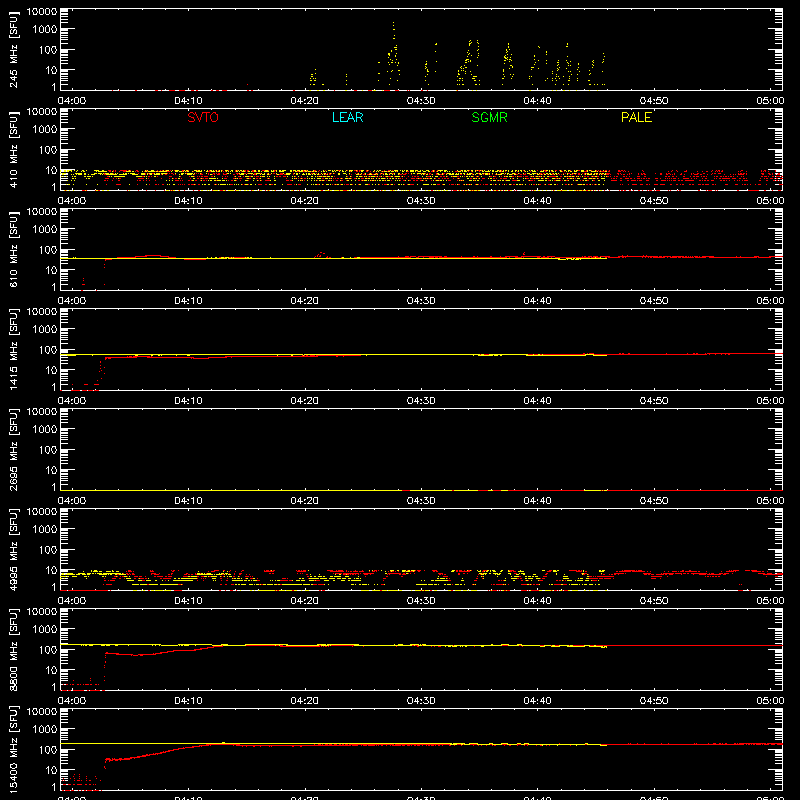Select the 1415 MHz [SFU] axis label
The image size is (800, 800).
pyautogui.click(x=13, y=349)
